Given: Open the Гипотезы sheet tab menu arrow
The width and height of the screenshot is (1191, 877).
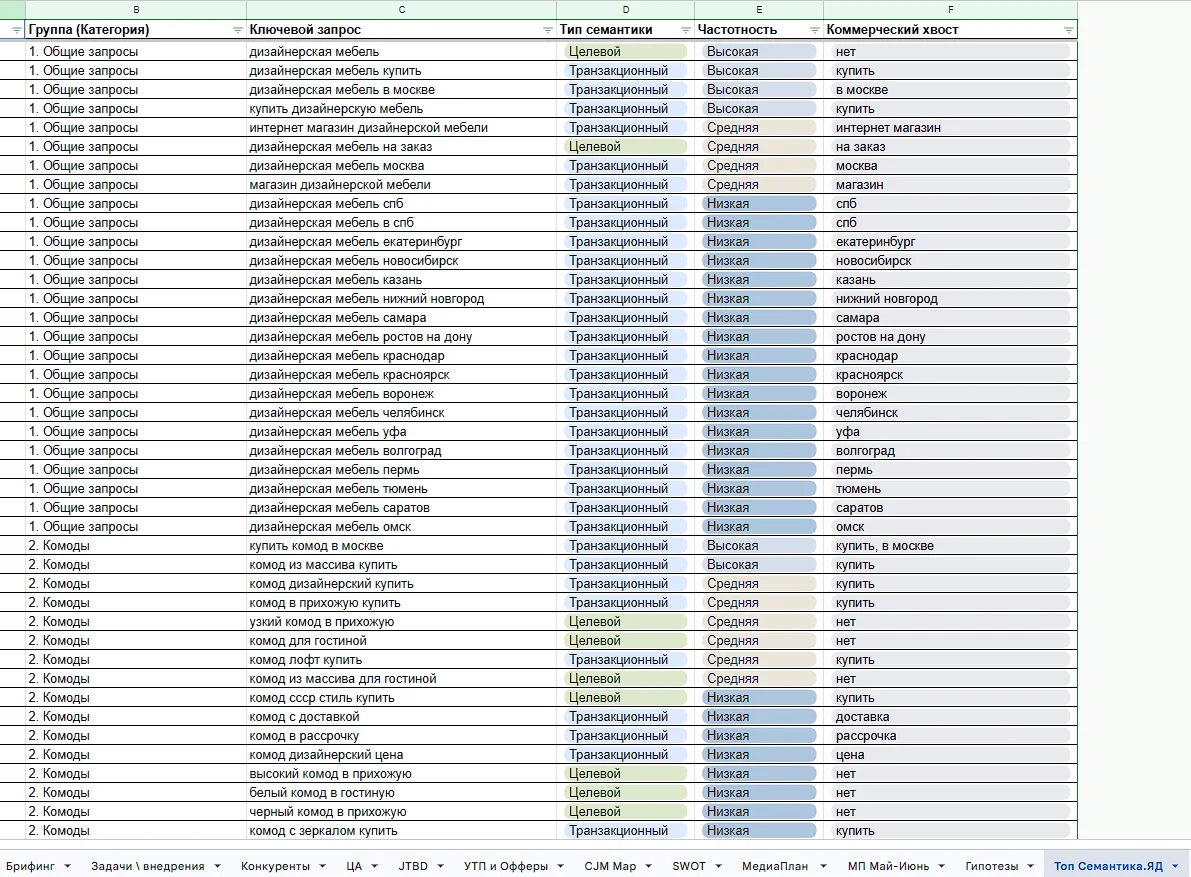Looking at the screenshot, I should 1031,866.
